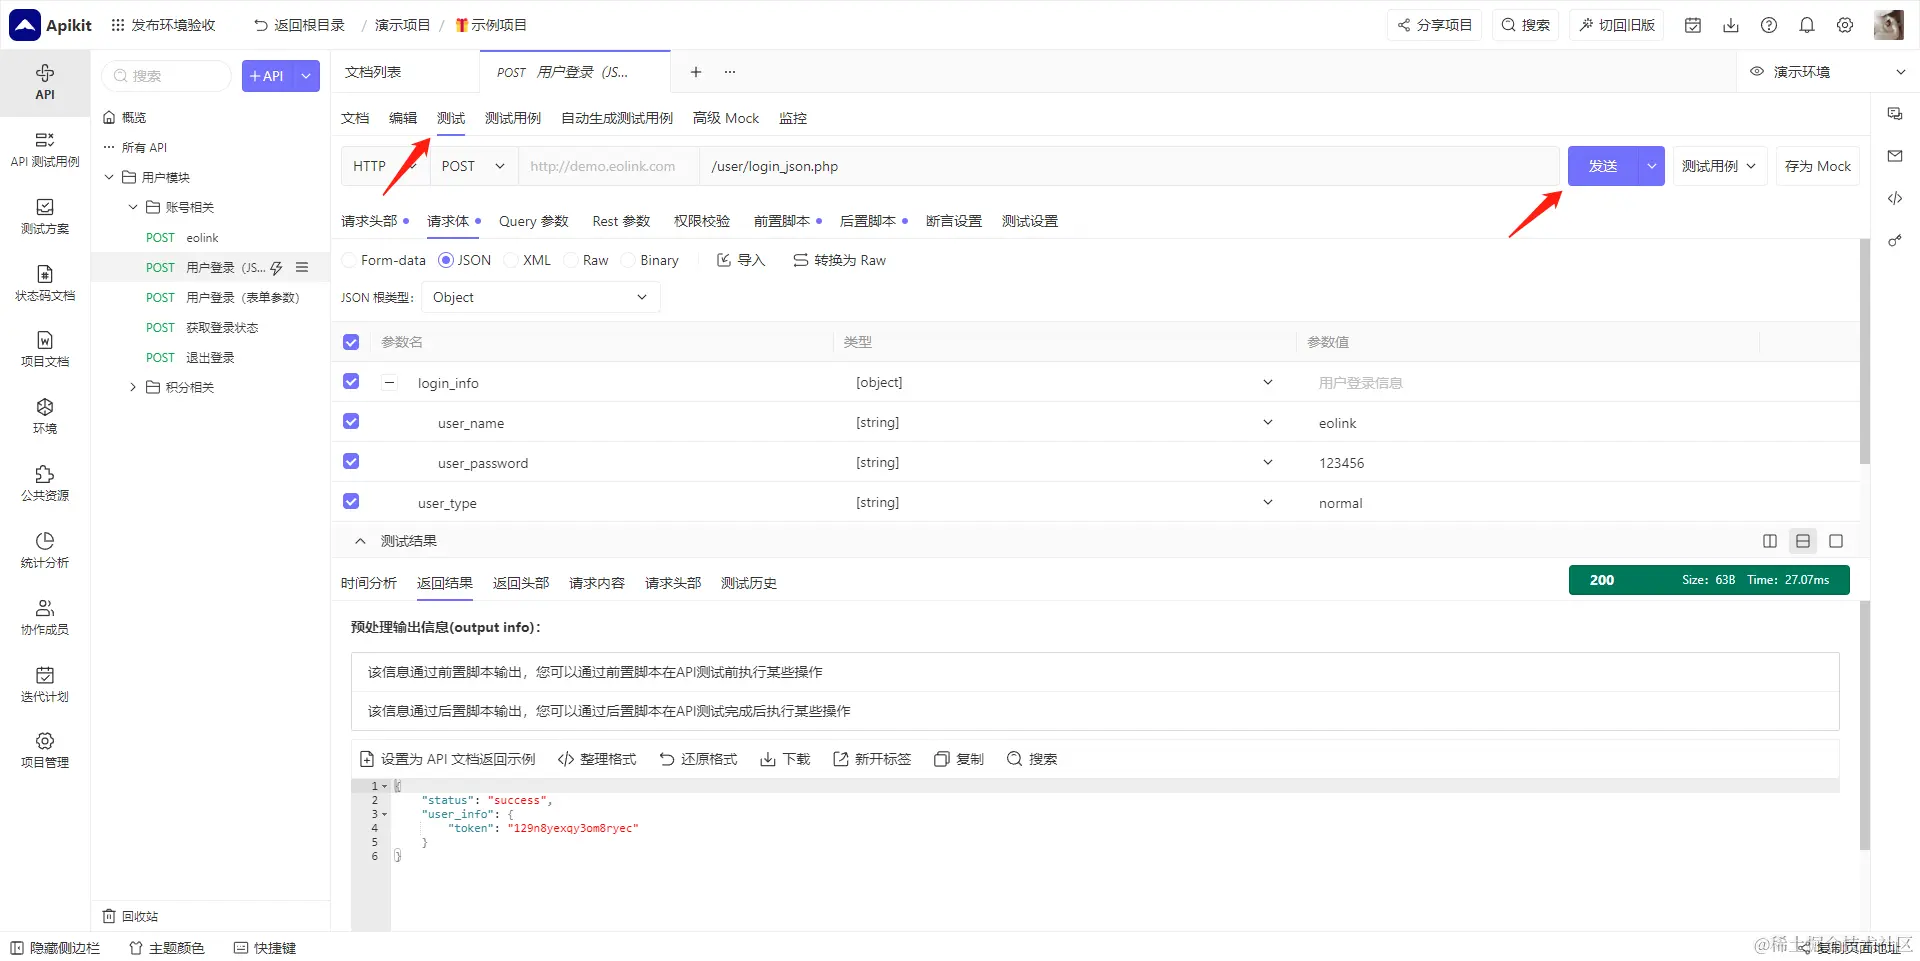Uncheck the login_info parameter checkbox
Screen dimensions: 1920x961
(351, 382)
